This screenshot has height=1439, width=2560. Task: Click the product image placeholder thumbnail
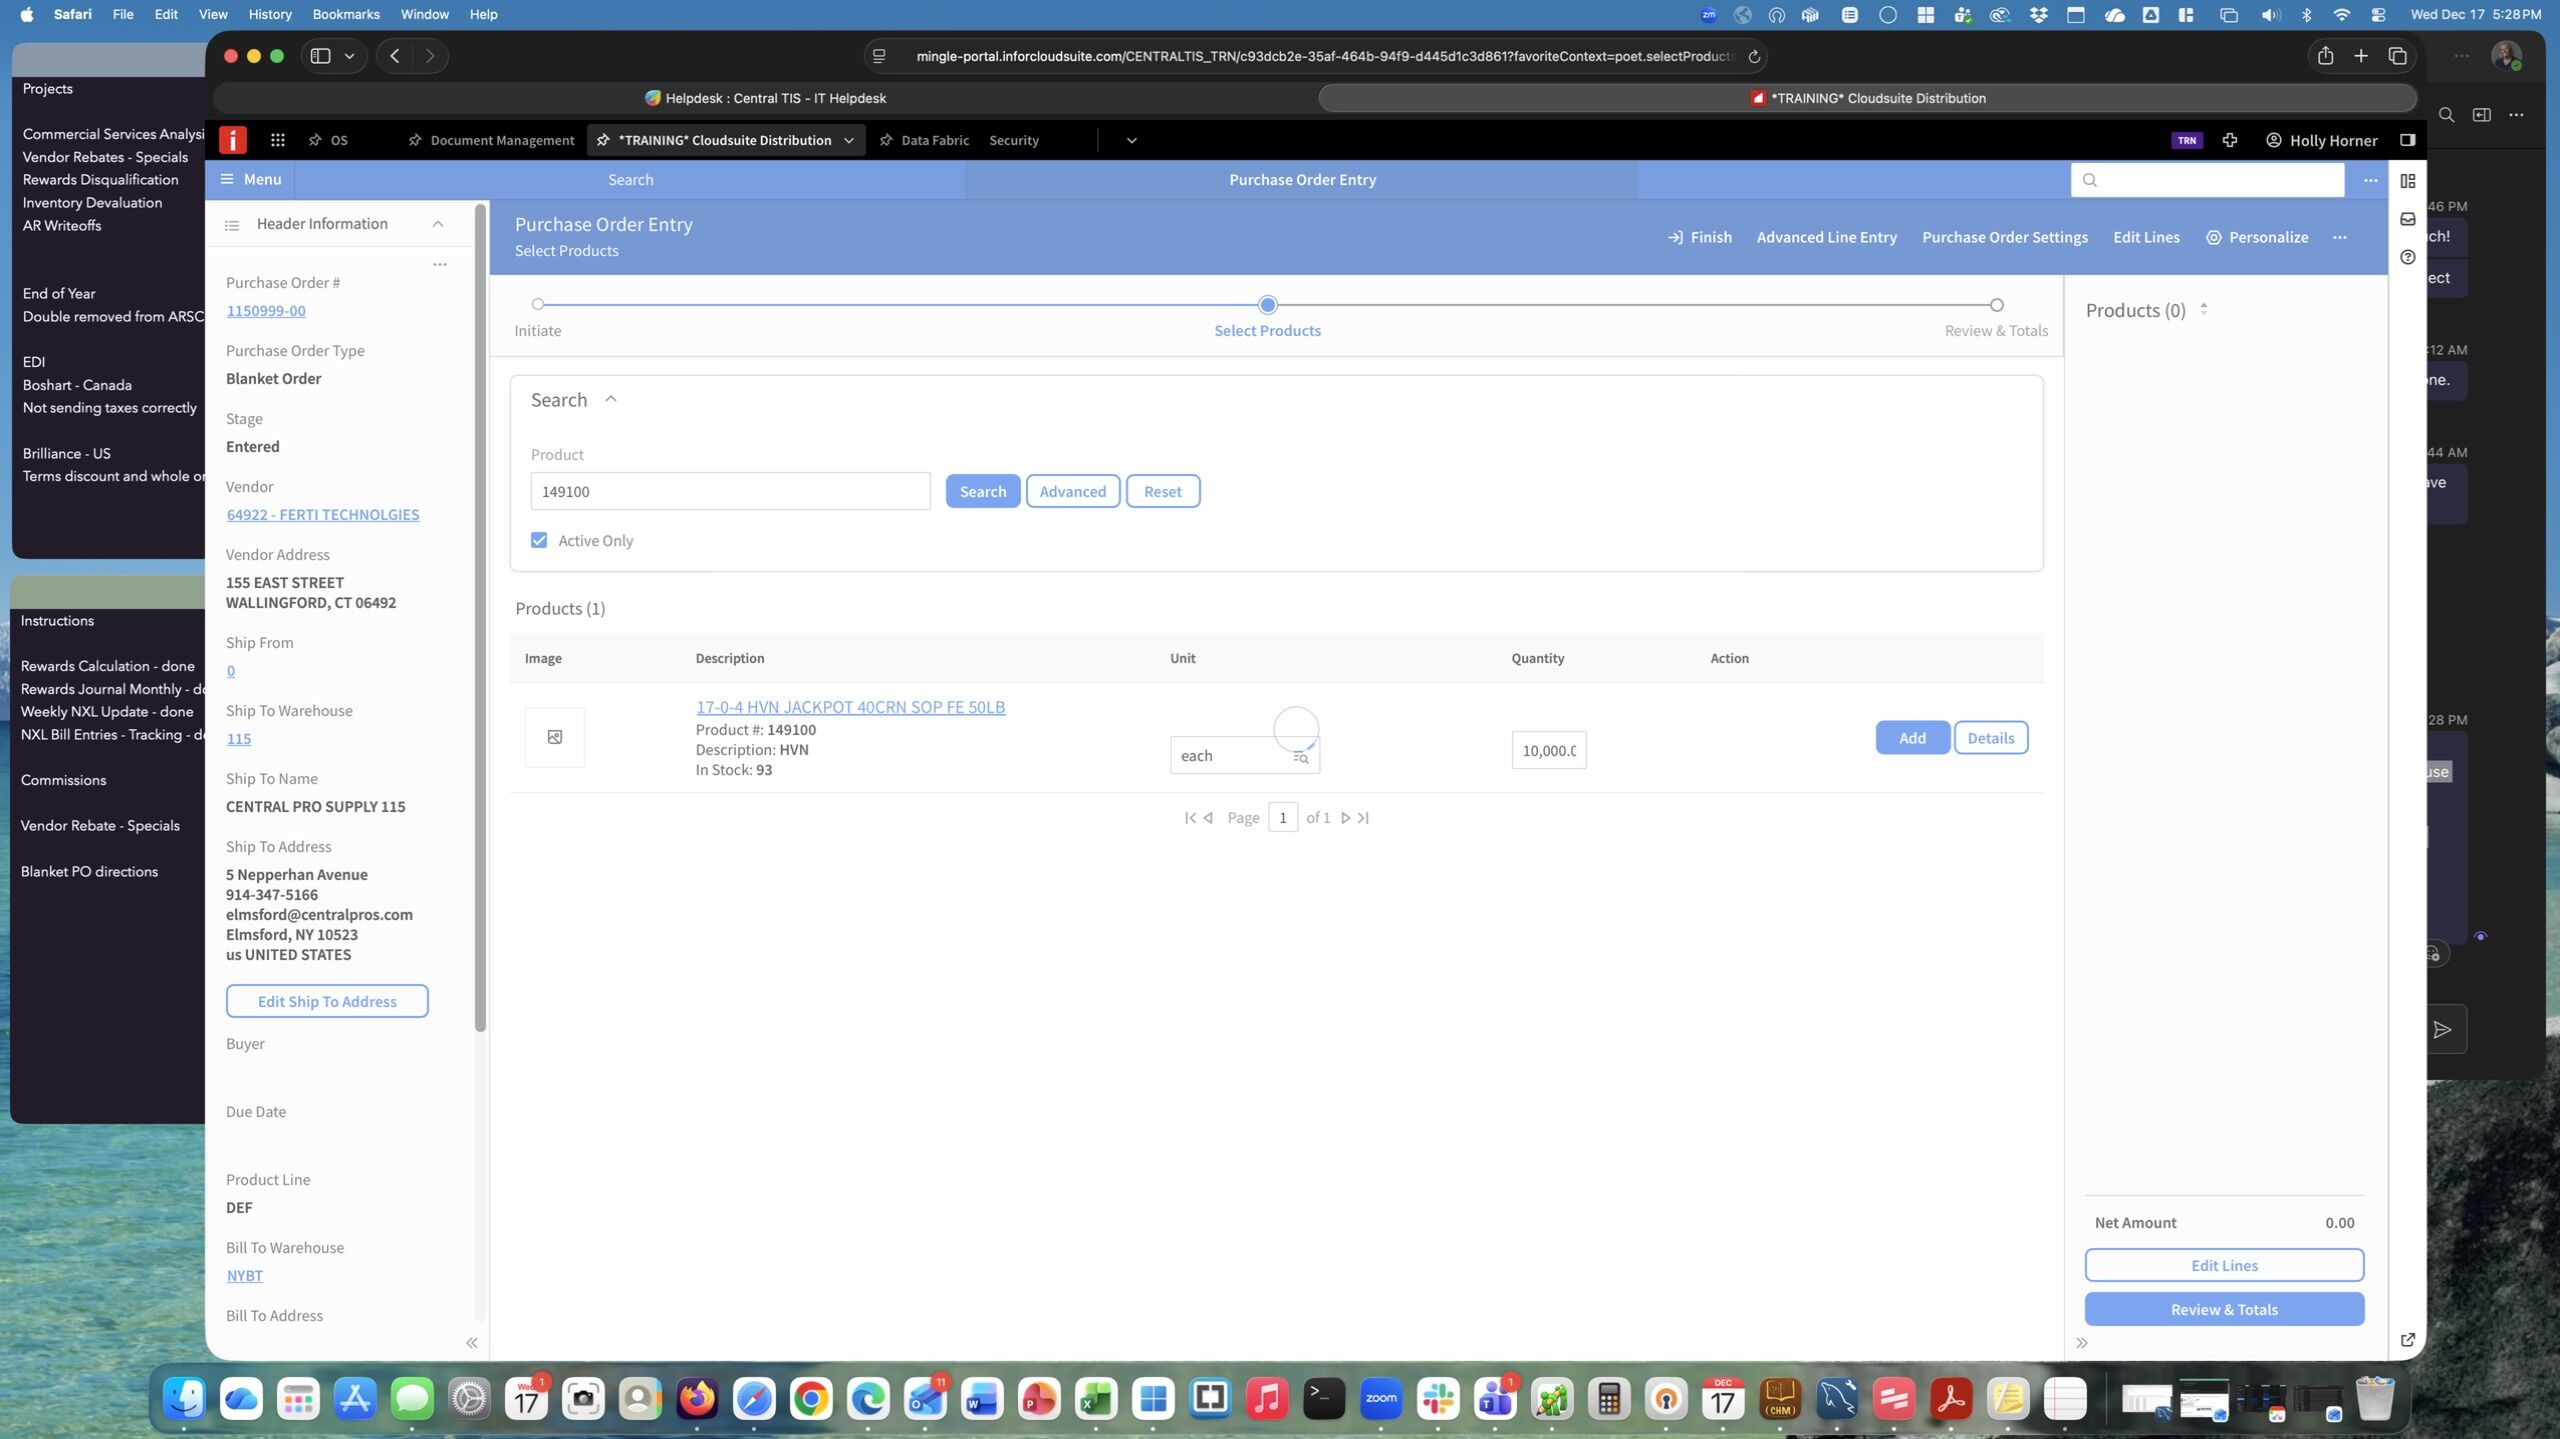pos(555,737)
